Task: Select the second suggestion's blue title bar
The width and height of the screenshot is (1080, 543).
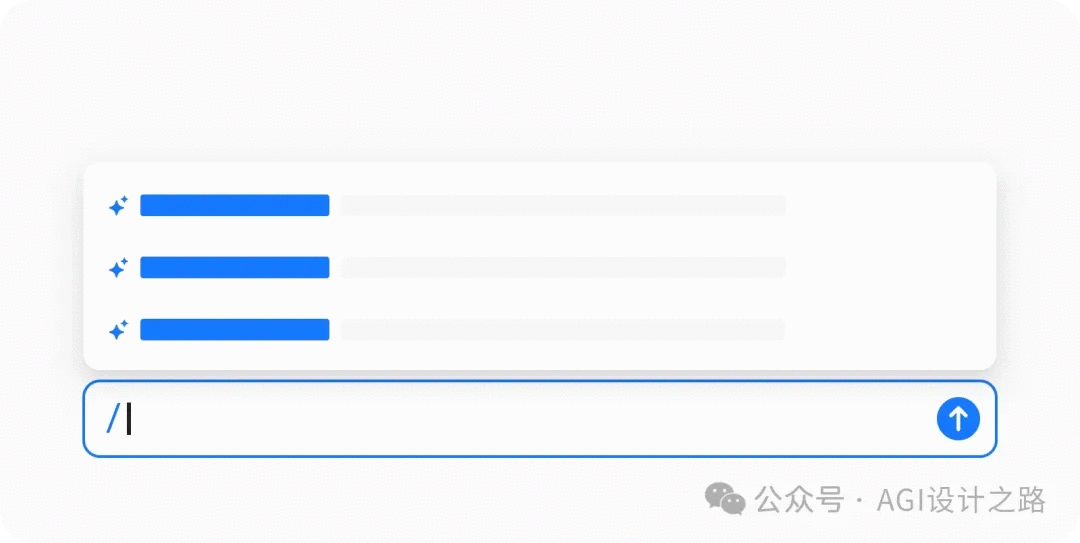Action: click(235, 267)
